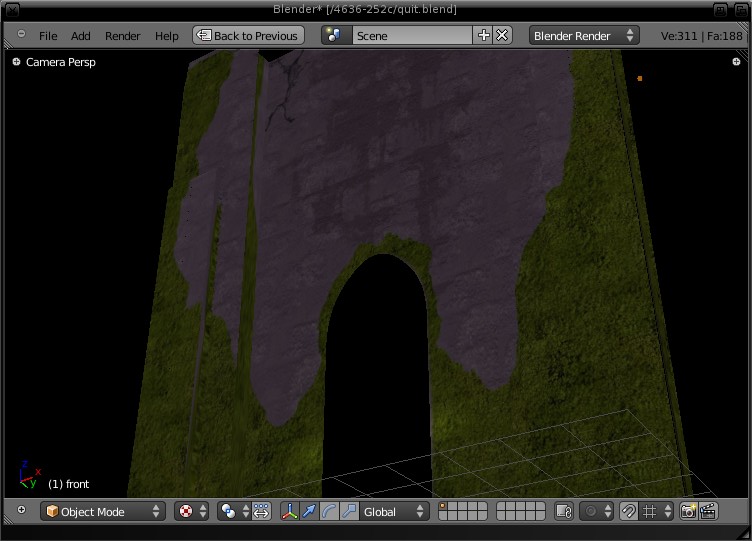
Task: Render OpenGL animation with clapperboard icon
Action: 708,512
